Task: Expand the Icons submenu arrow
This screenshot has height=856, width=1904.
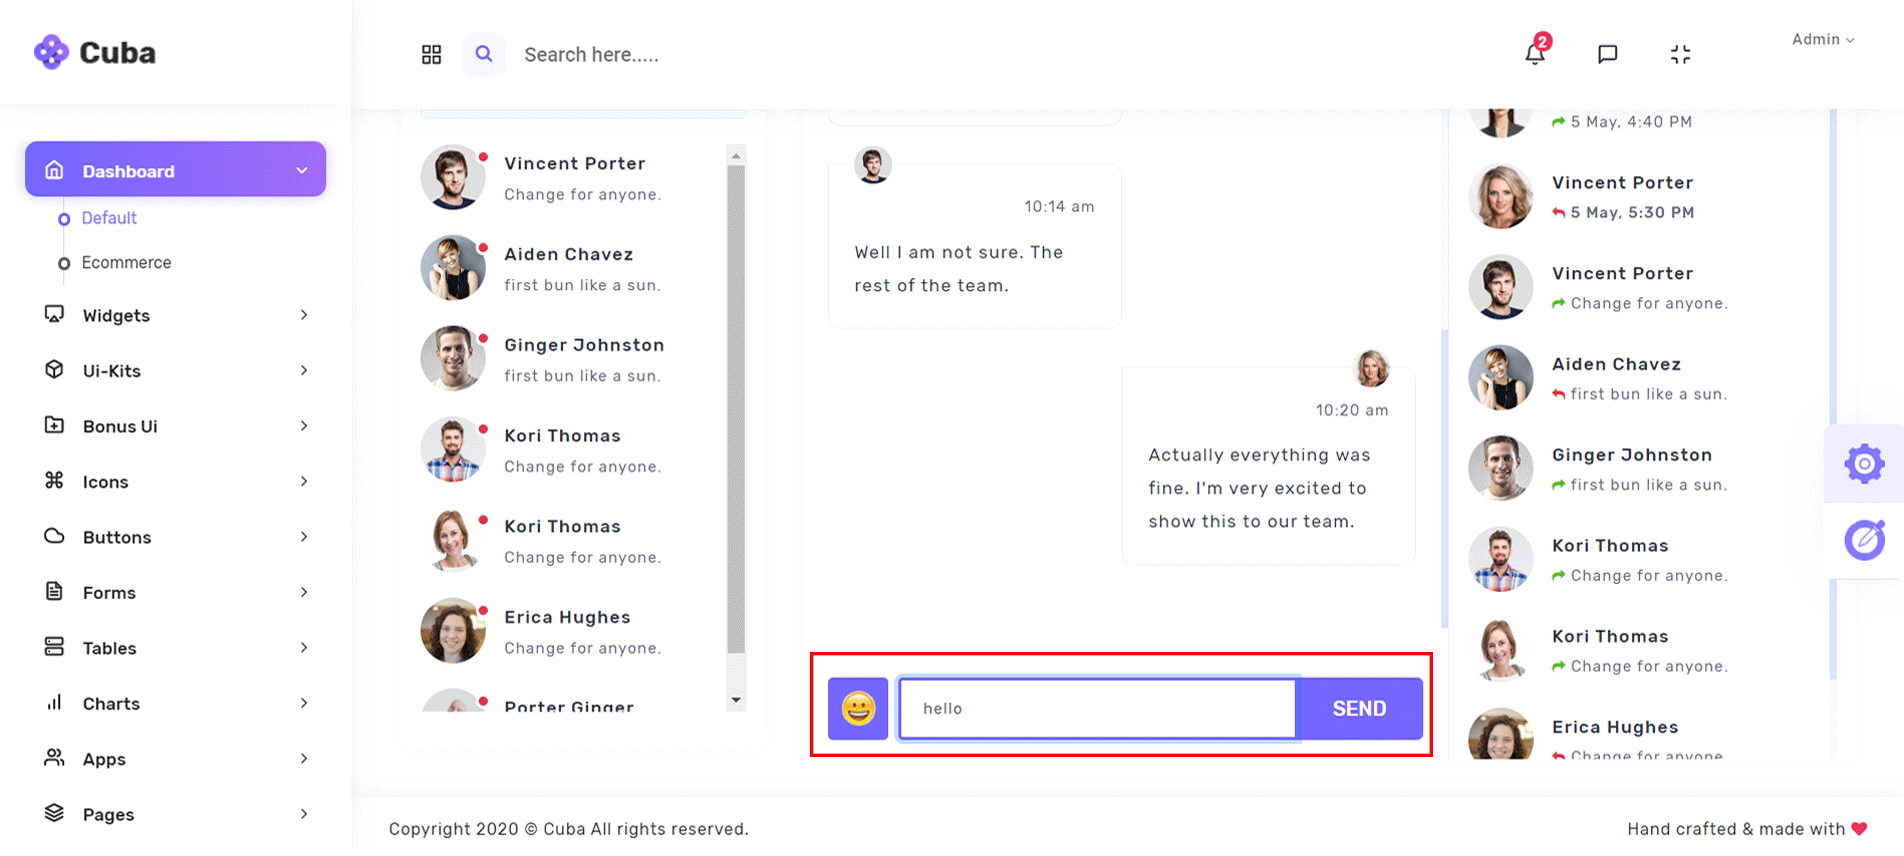Action: click(x=304, y=481)
